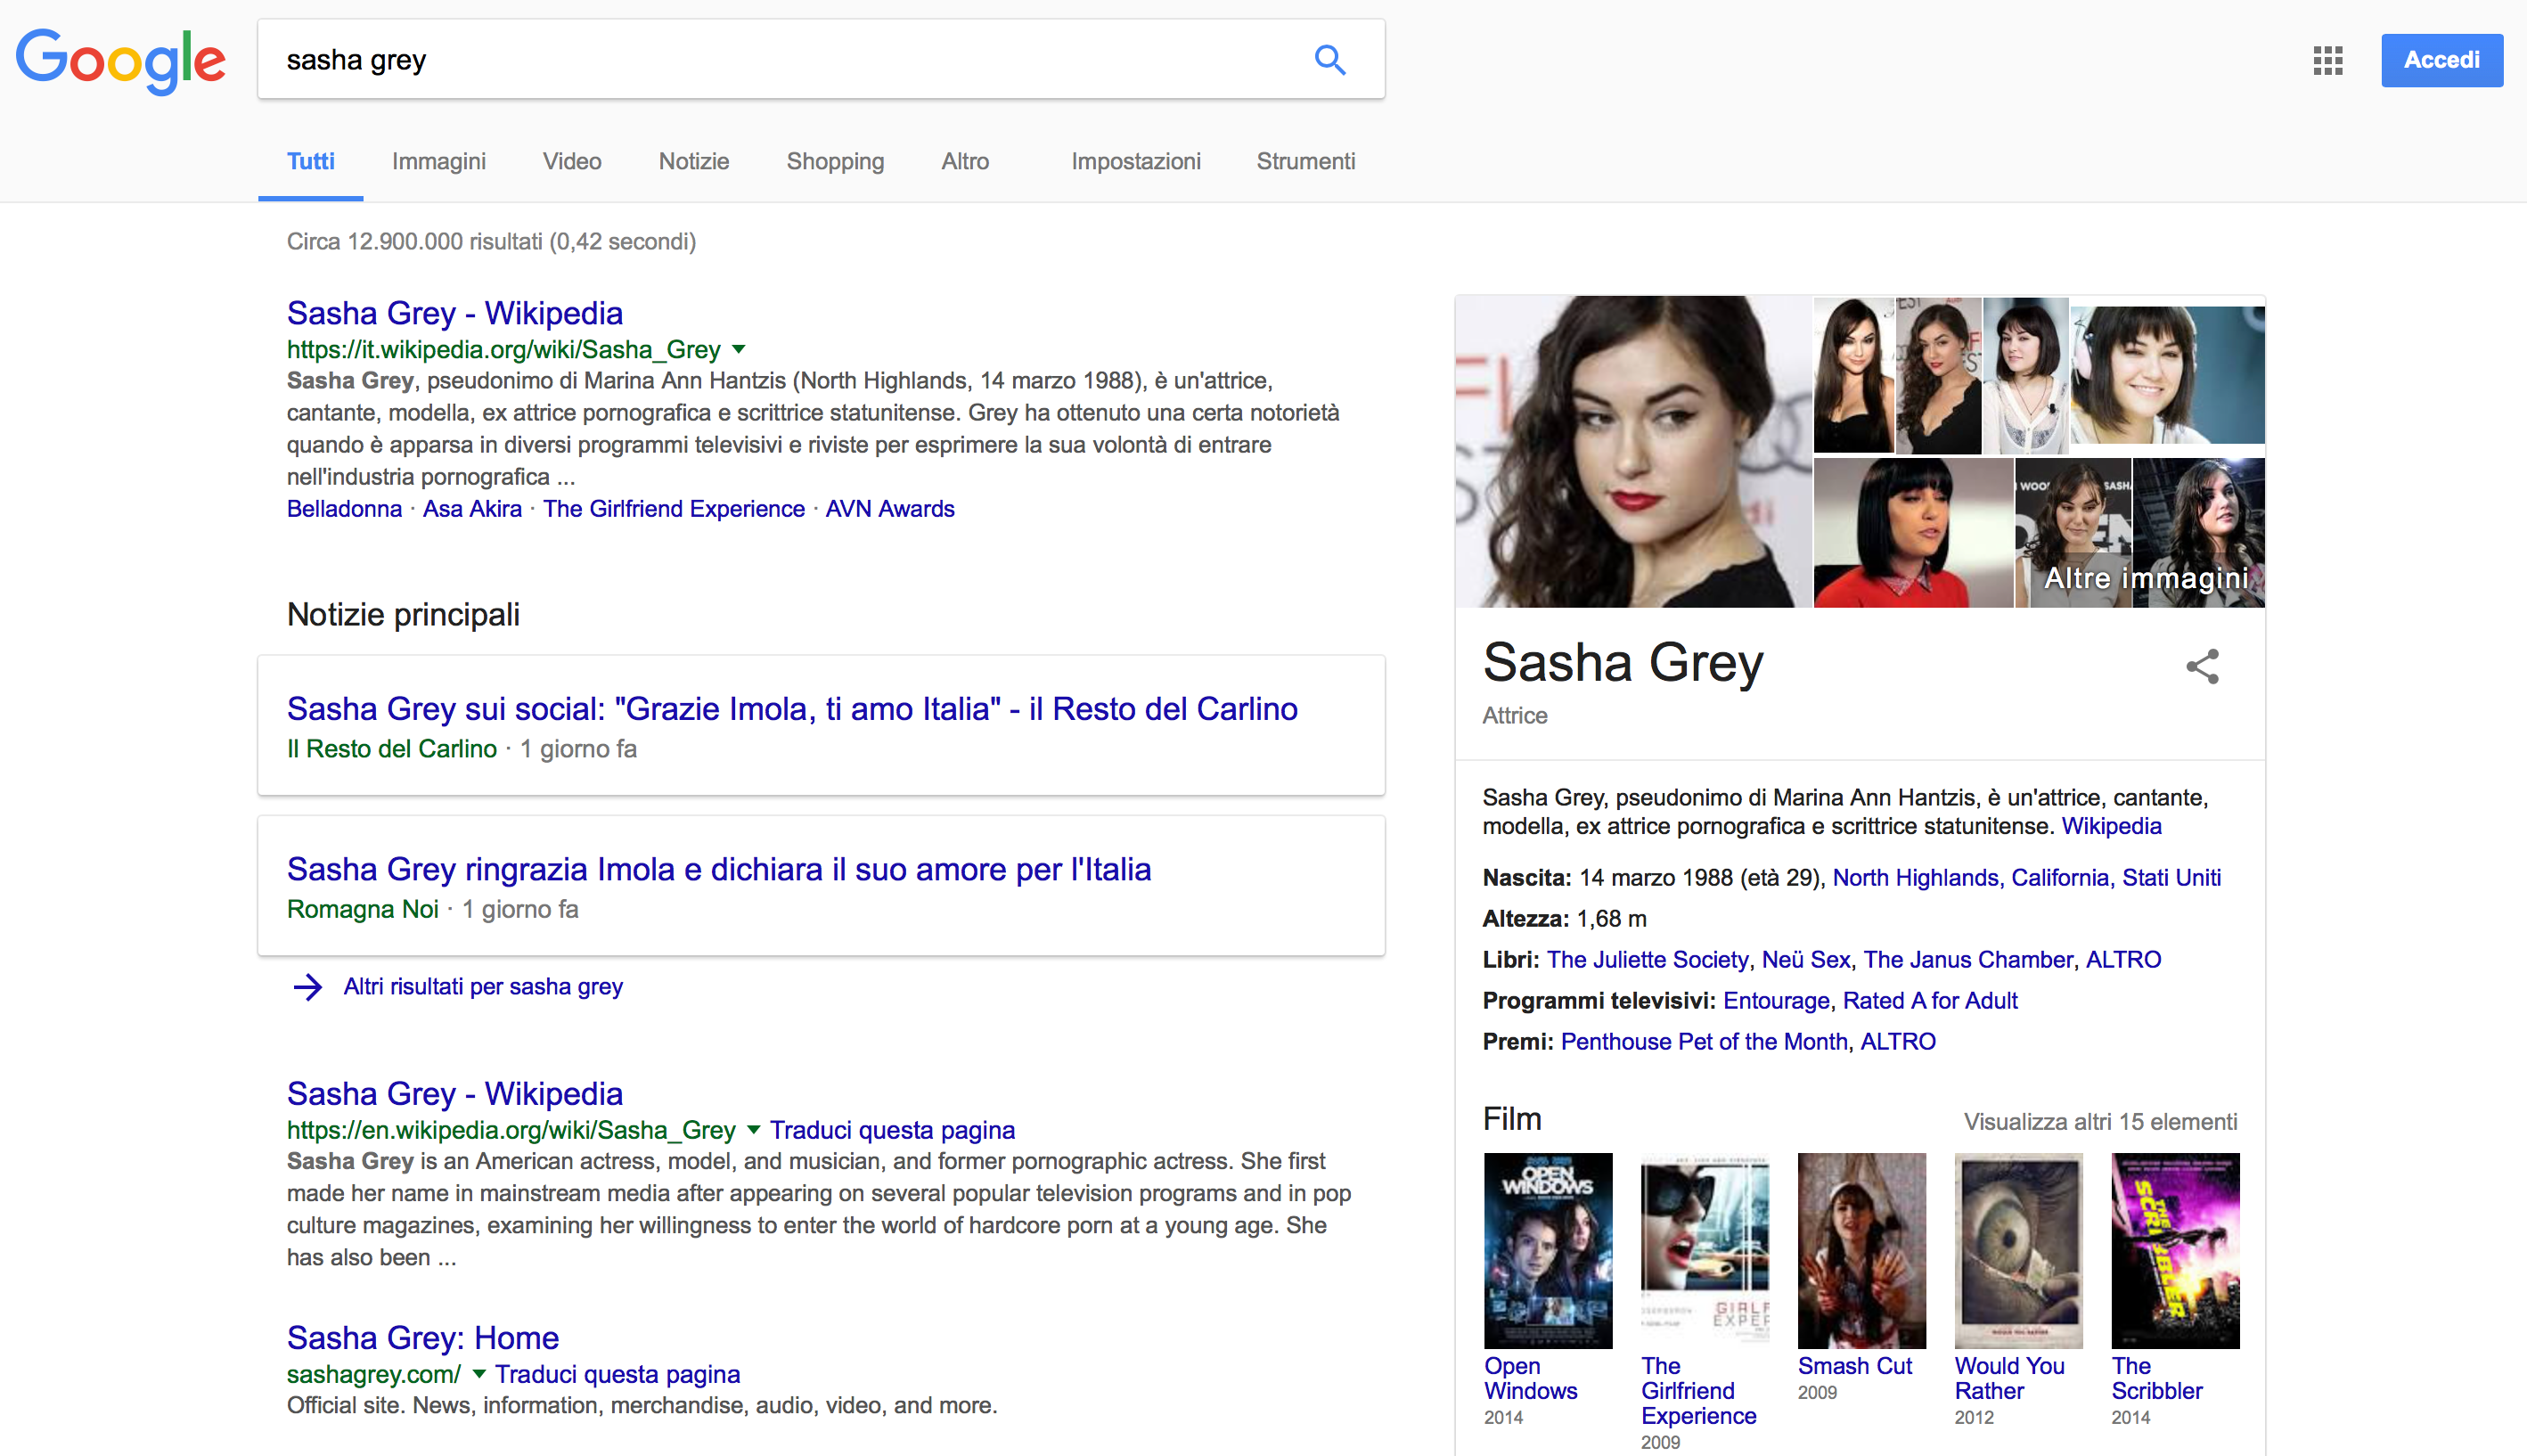2527x1456 pixels.
Task: Click the Romagna Noi source name
Action: coord(363,910)
